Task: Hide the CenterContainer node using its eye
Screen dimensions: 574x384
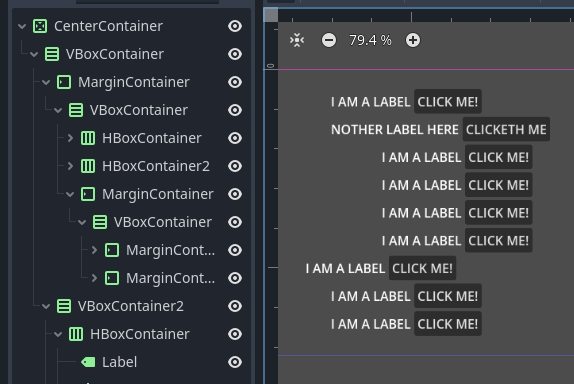Action: (235, 26)
